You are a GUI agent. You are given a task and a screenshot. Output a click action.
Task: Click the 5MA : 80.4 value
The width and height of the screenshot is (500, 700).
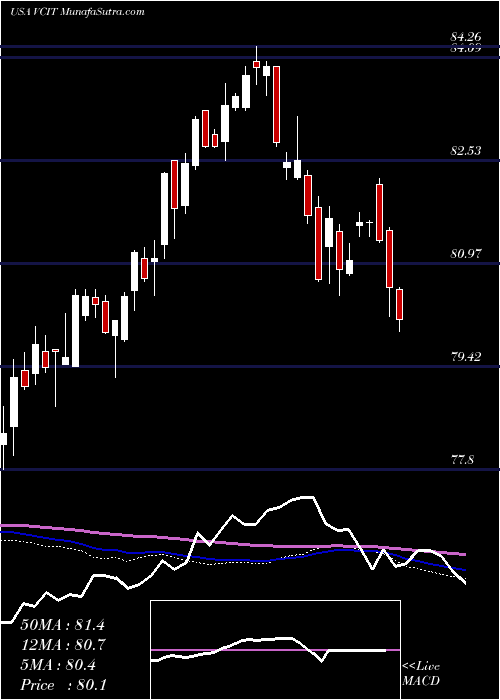58,665
